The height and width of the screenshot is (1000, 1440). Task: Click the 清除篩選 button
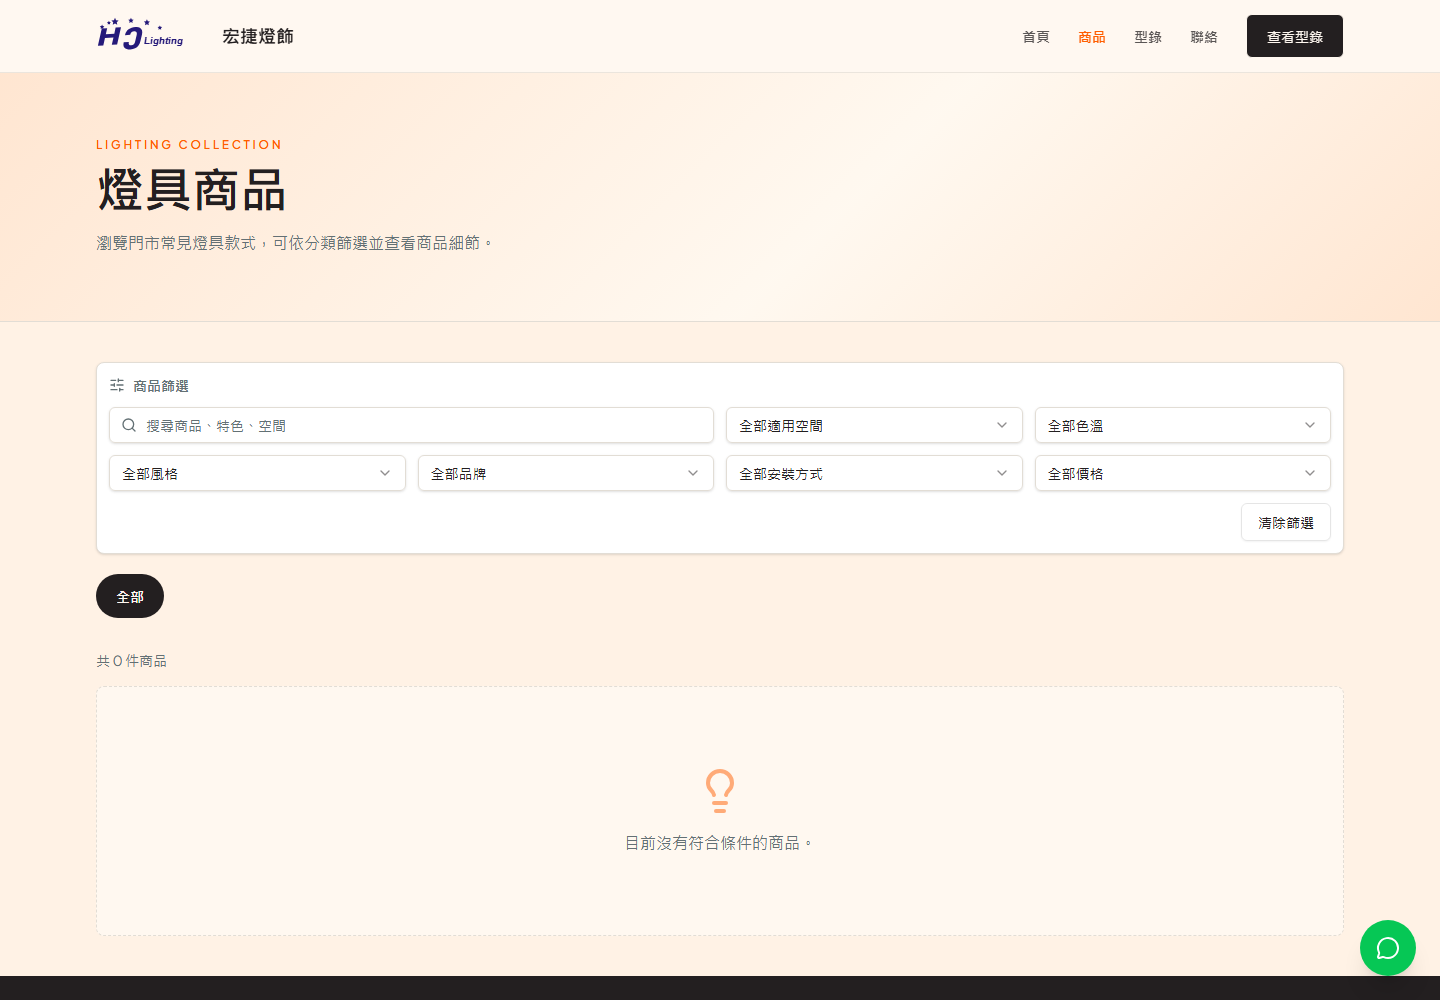click(x=1286, y=522)
